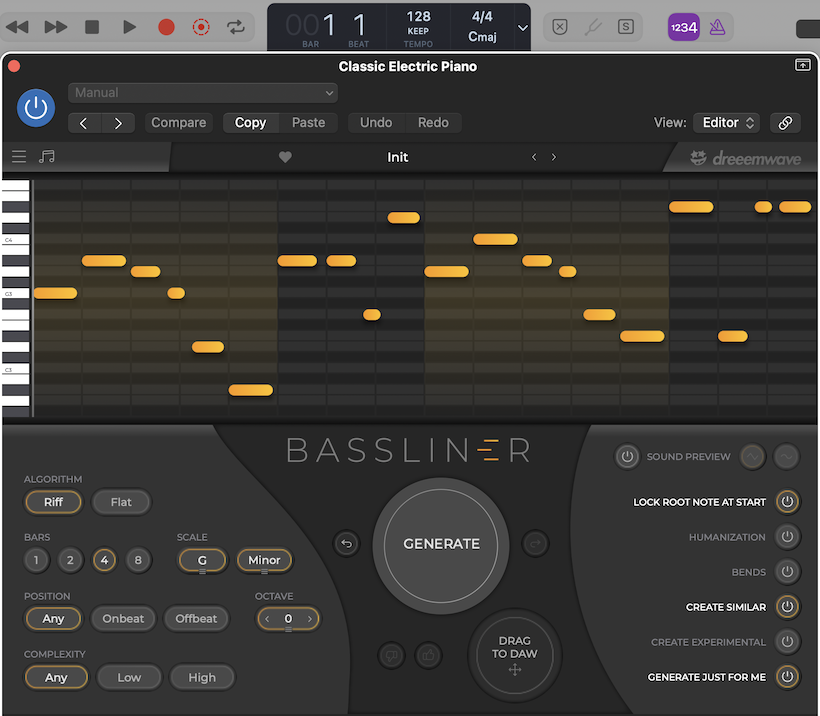Toggle Lock Root Note At Start

point(787,502)
